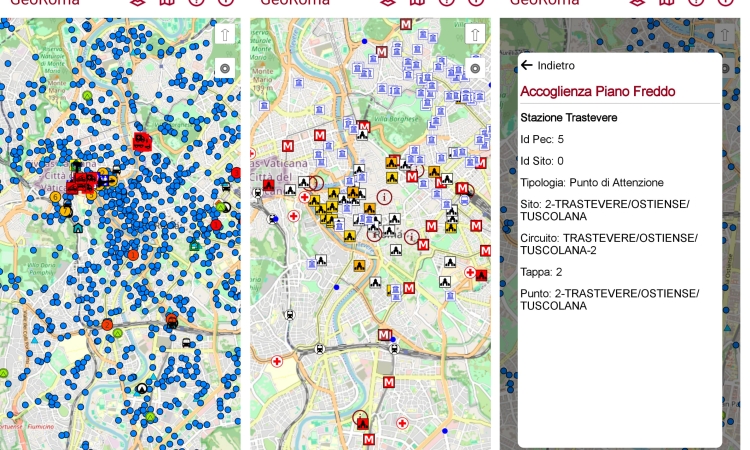Screen dimensions: 750x450
Task: Select the green house marker on the blue-dot map
Action: (194, 246)
